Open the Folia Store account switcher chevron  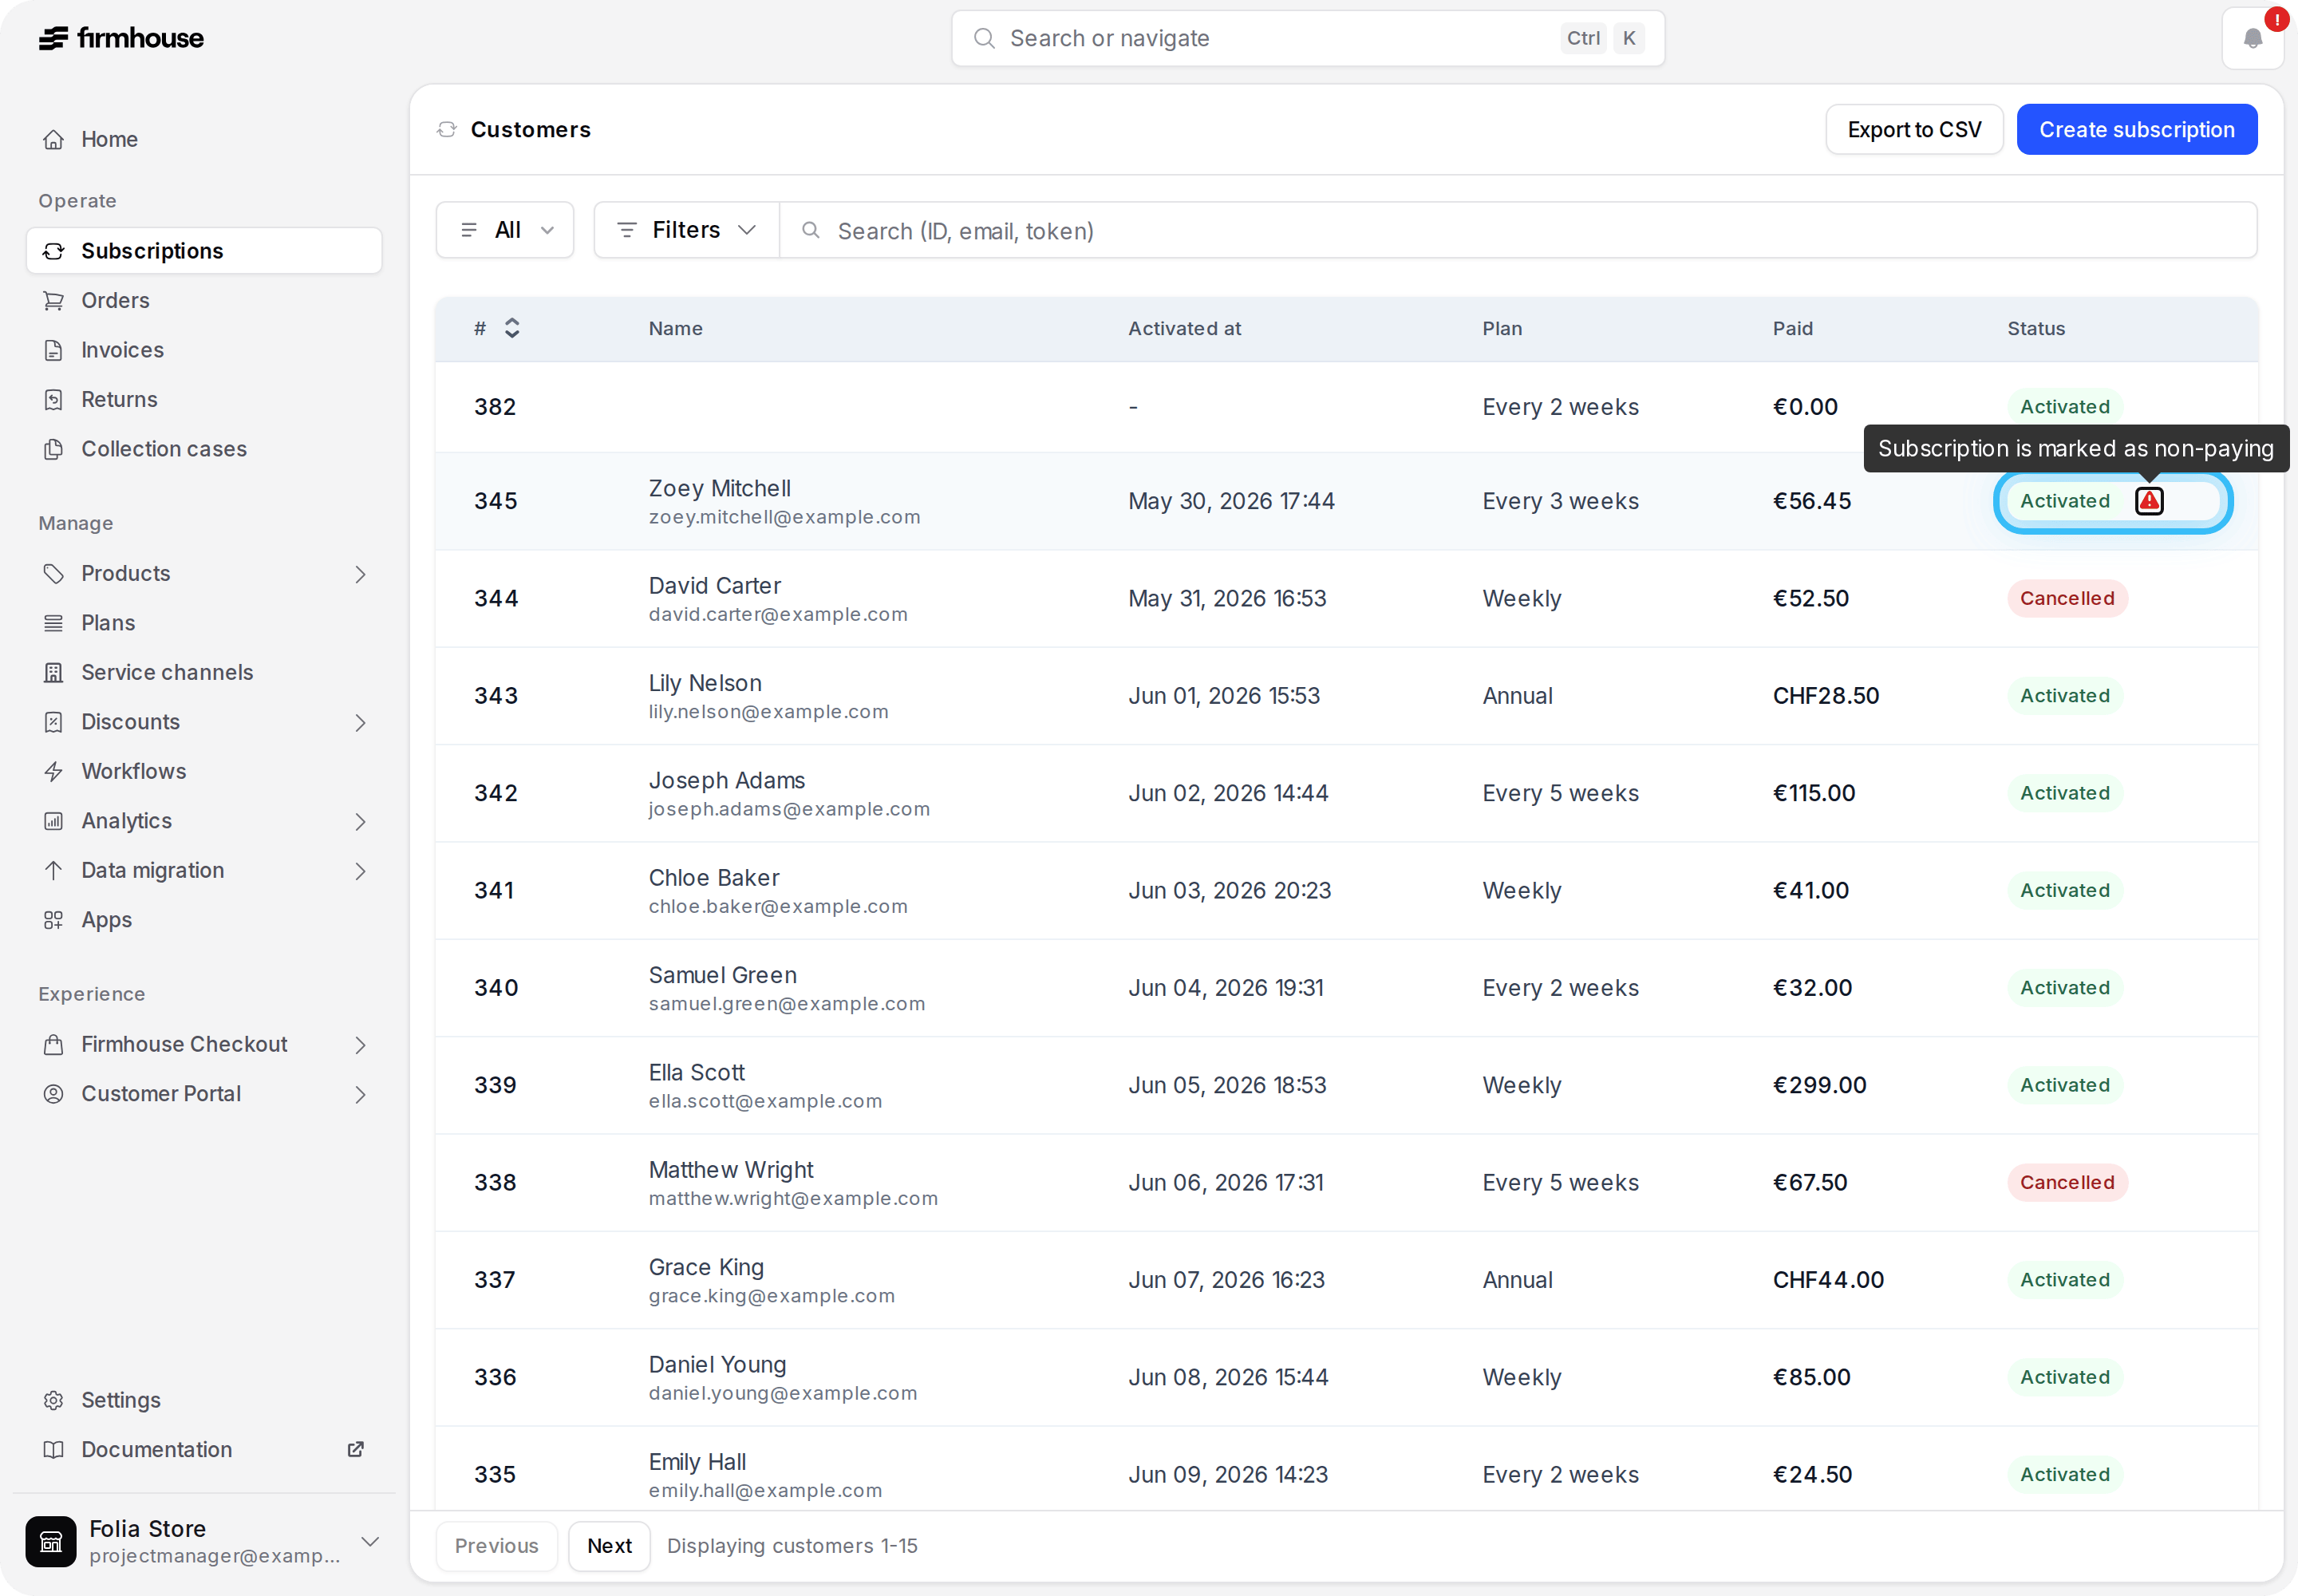point(370,1541)
